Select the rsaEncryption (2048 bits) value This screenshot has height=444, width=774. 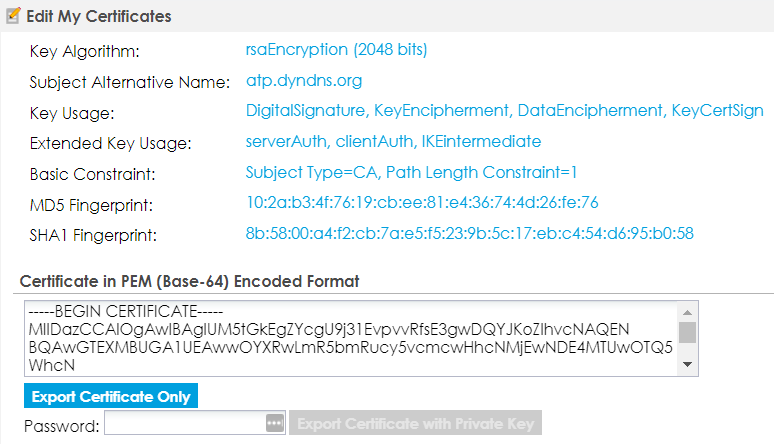[337, 49]
